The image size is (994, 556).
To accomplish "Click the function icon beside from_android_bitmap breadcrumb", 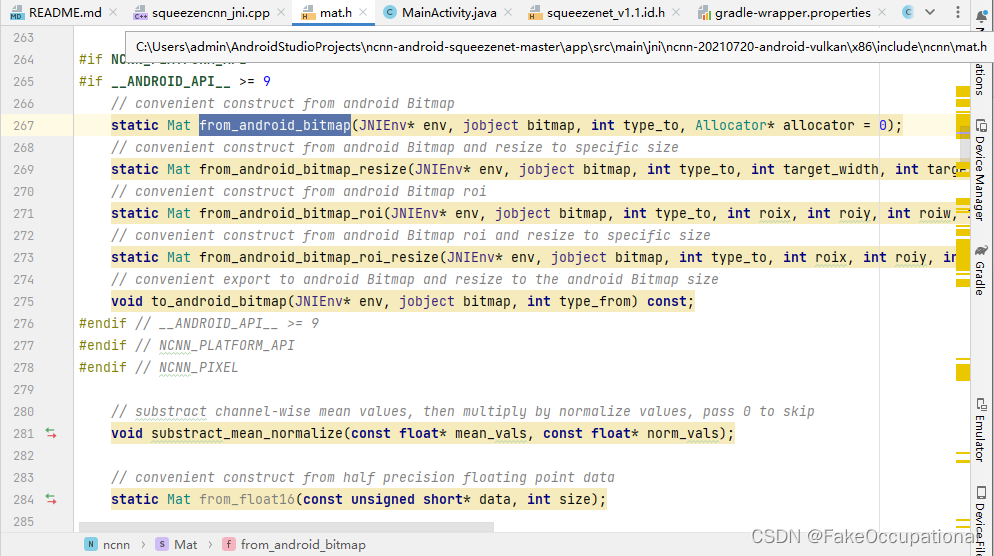I will [229, 544].
